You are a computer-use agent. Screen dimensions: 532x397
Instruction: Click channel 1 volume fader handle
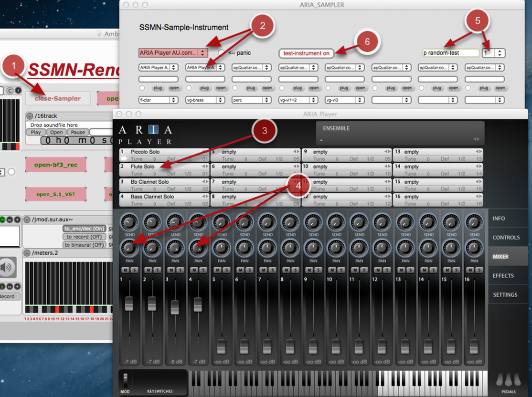(x=129, y=304)
